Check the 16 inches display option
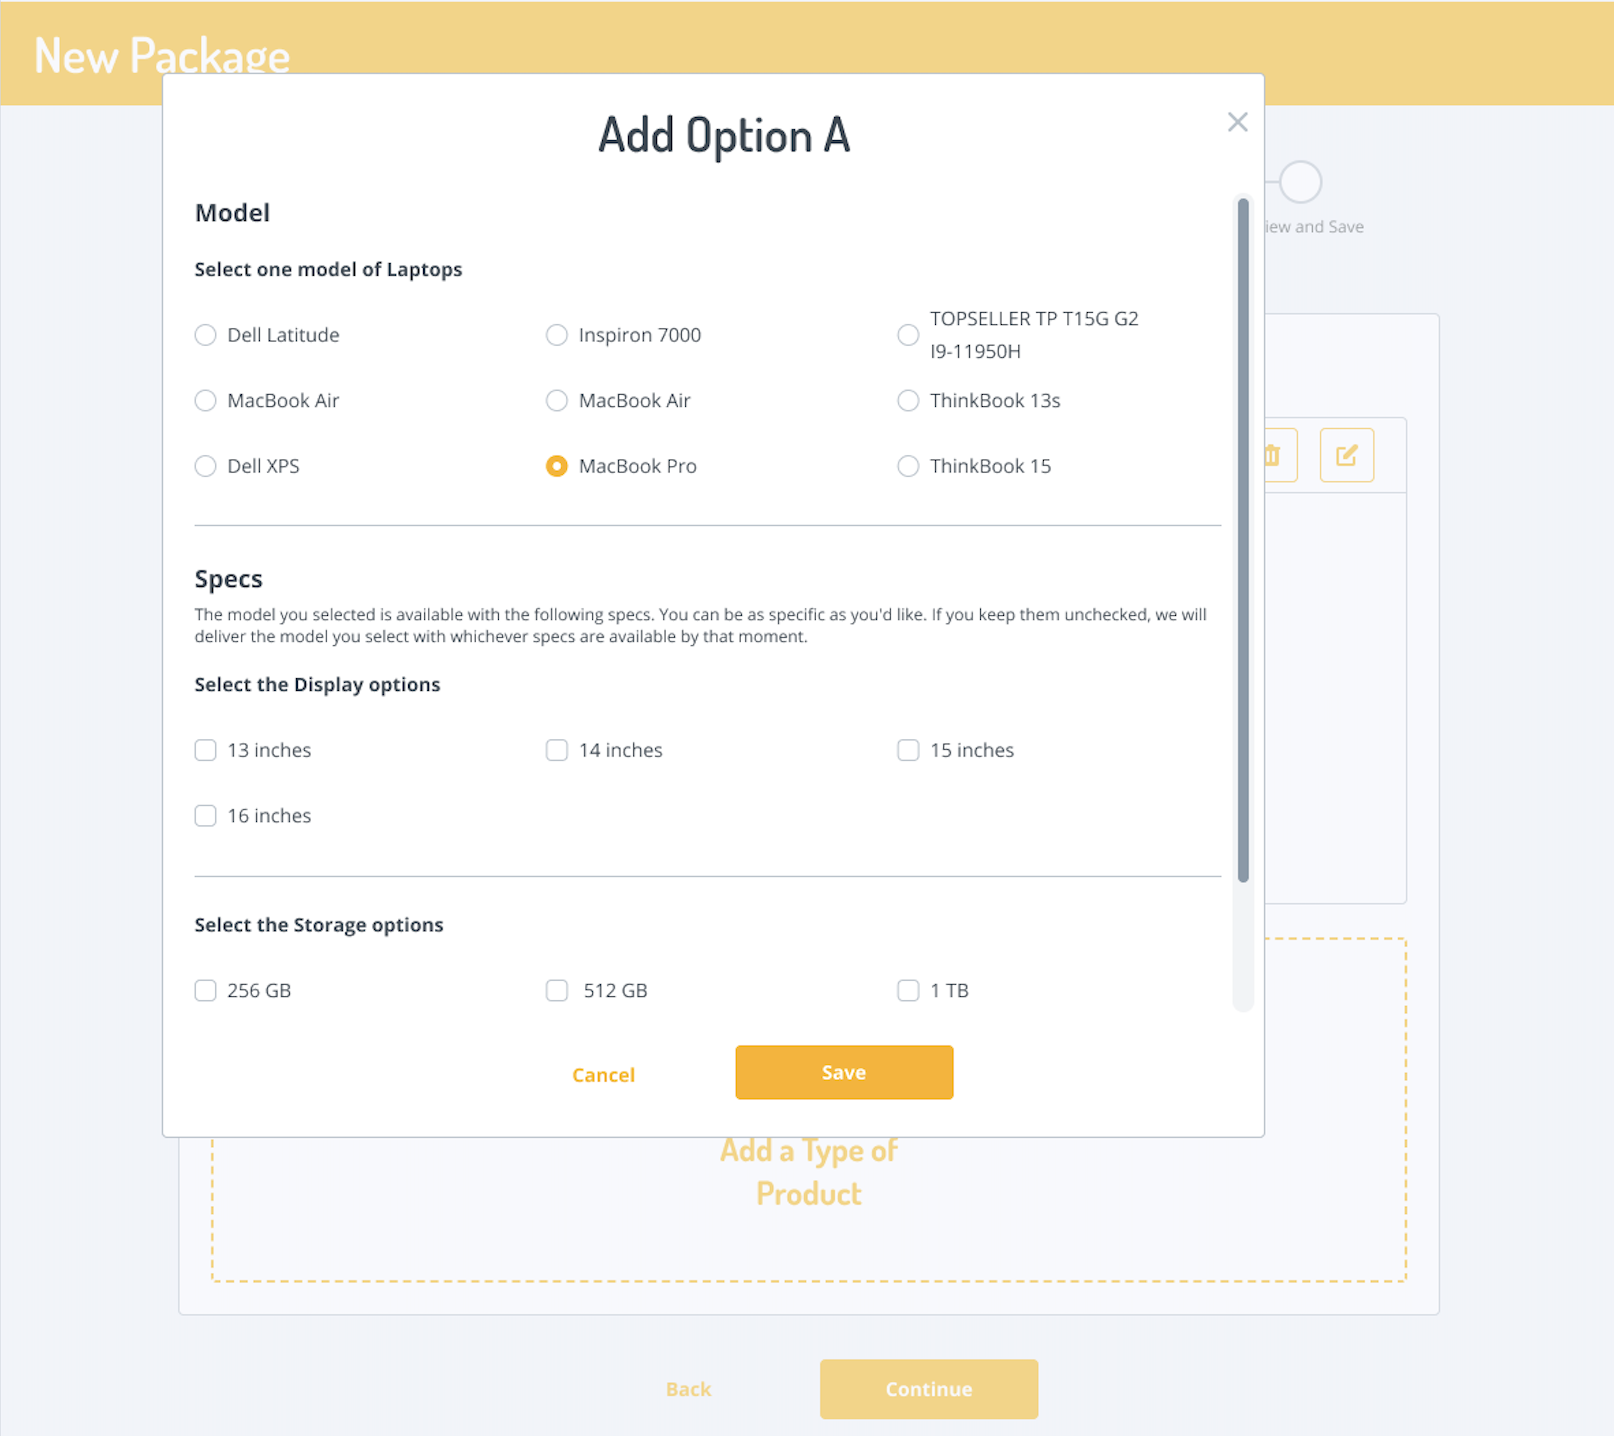The height and width of the screenshot is (1436, 1614). (x=206, y=816)
